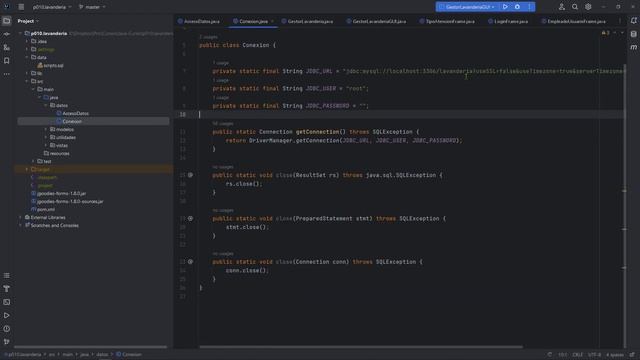This screenshot has height=360, width=640.
Task: Debug the GestorLavanderiaGUI configuration
Action: click(517, 7)
